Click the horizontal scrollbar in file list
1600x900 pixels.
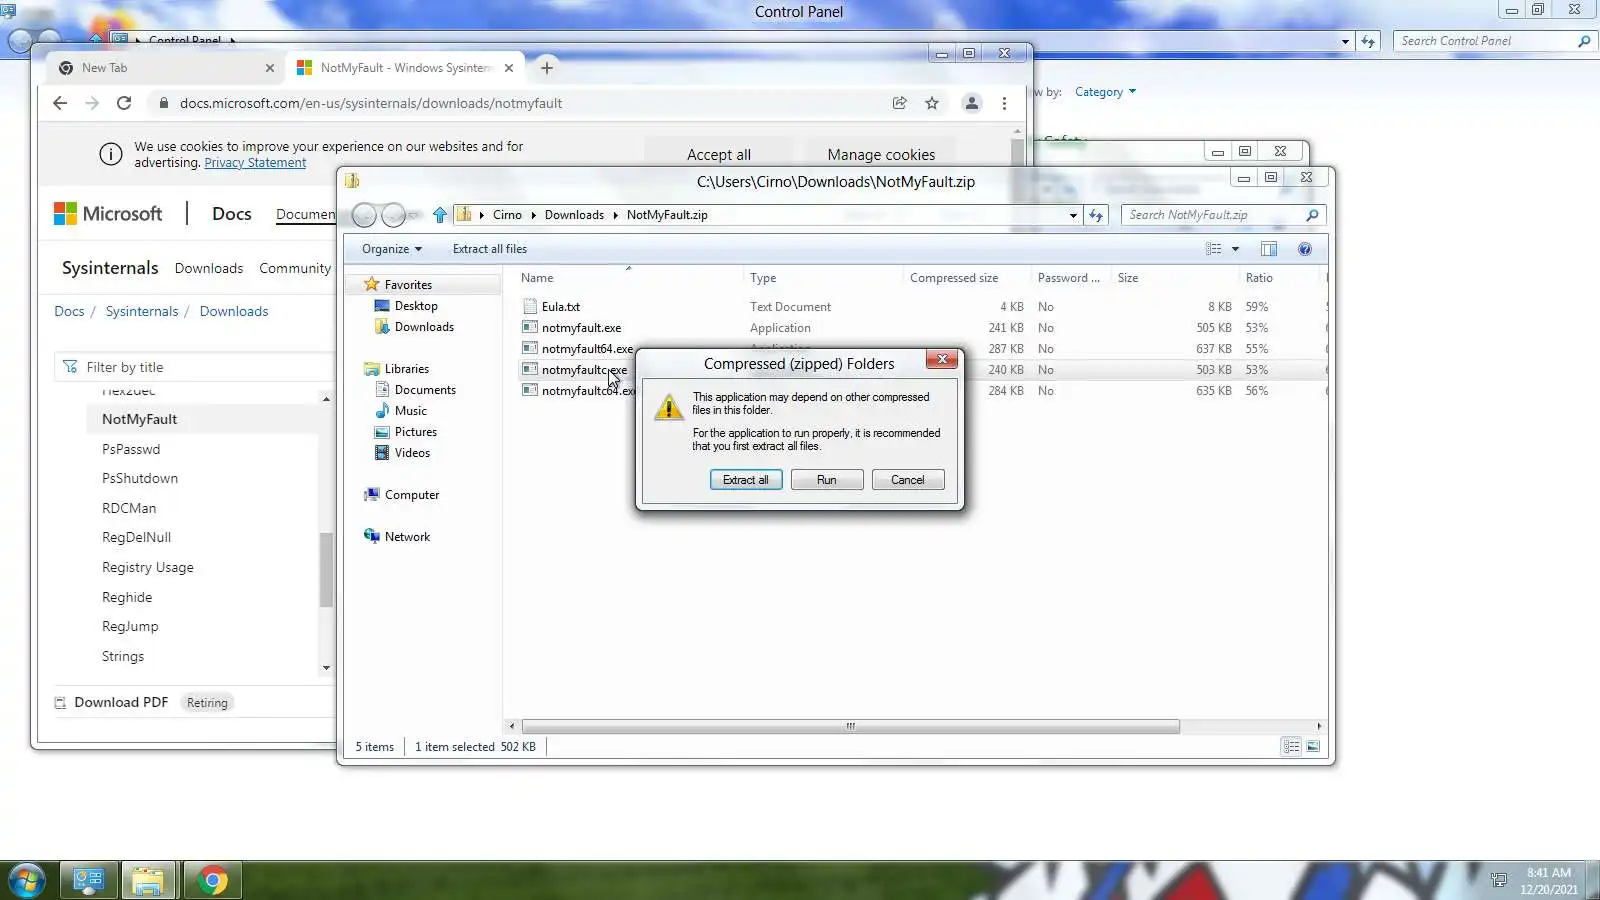850,727
